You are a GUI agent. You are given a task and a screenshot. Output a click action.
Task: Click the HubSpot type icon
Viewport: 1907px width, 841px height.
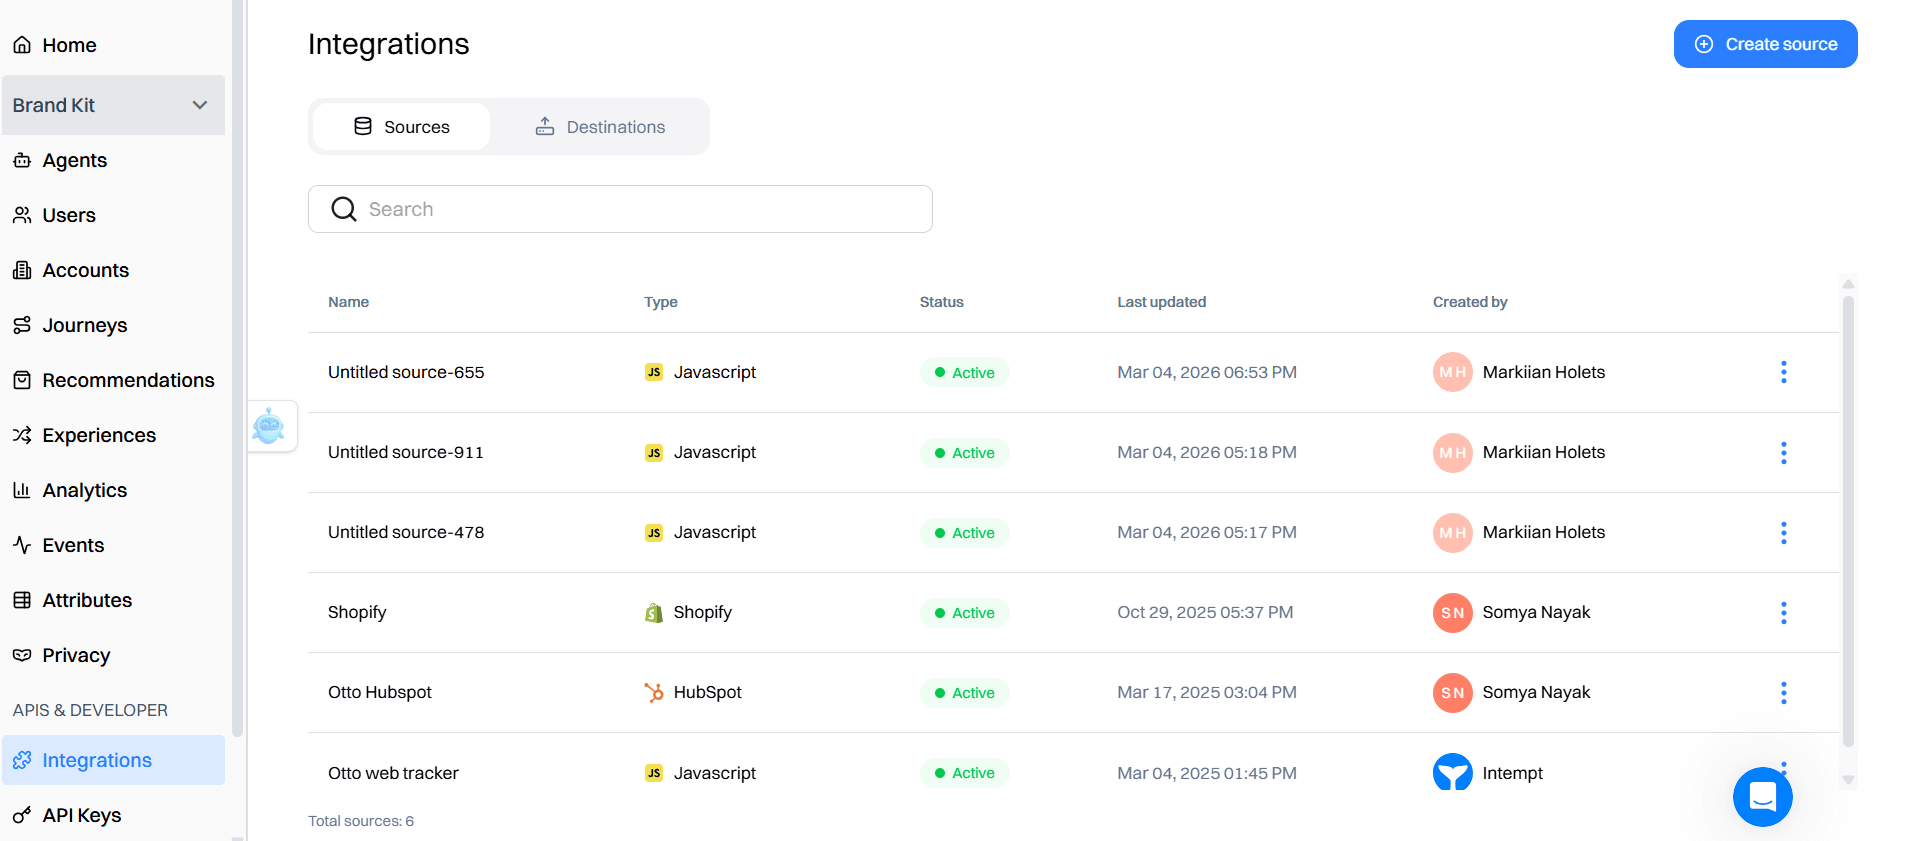coord(654,692)
